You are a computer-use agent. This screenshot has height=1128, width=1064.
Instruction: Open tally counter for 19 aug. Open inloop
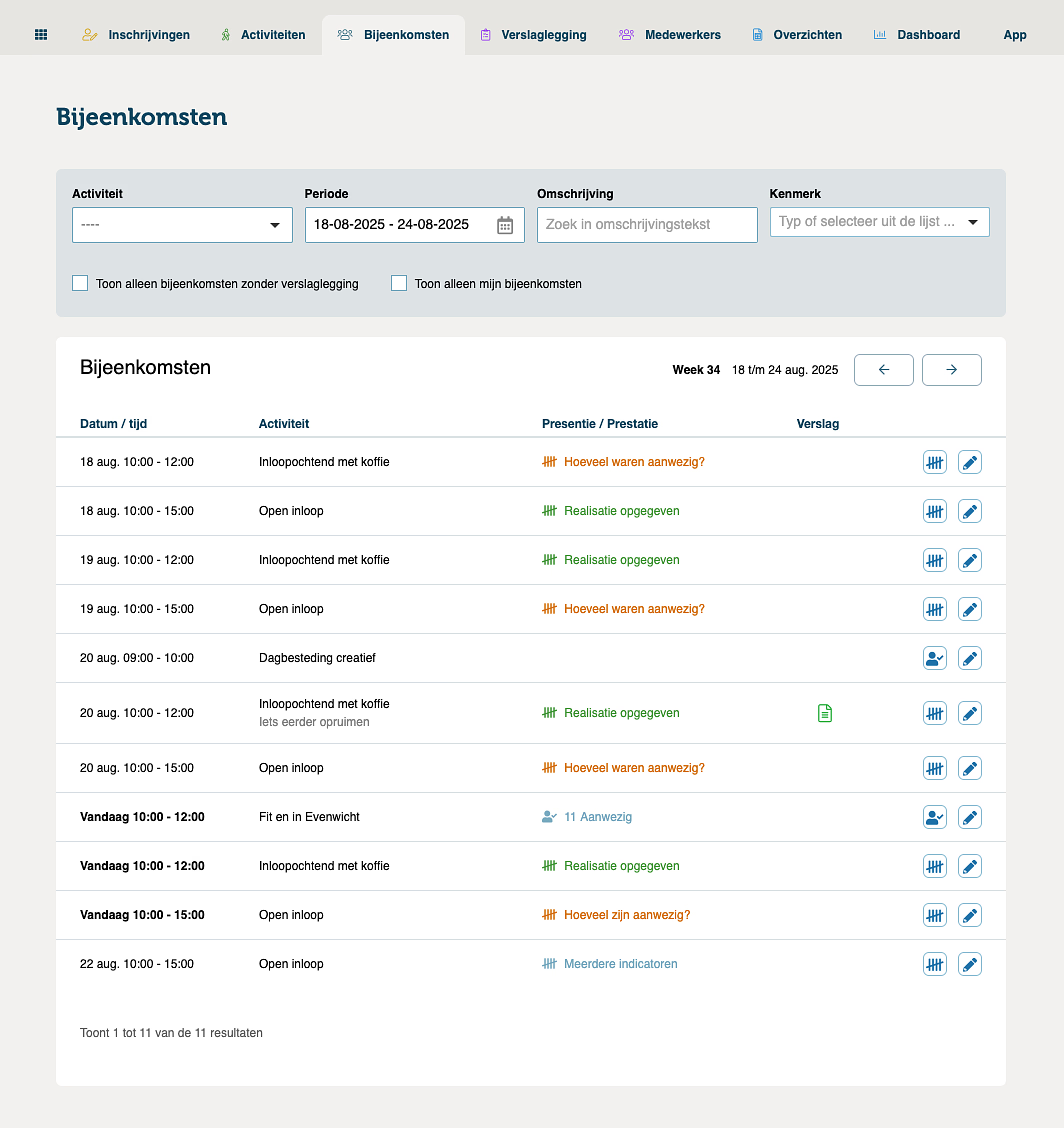[935, 609]
